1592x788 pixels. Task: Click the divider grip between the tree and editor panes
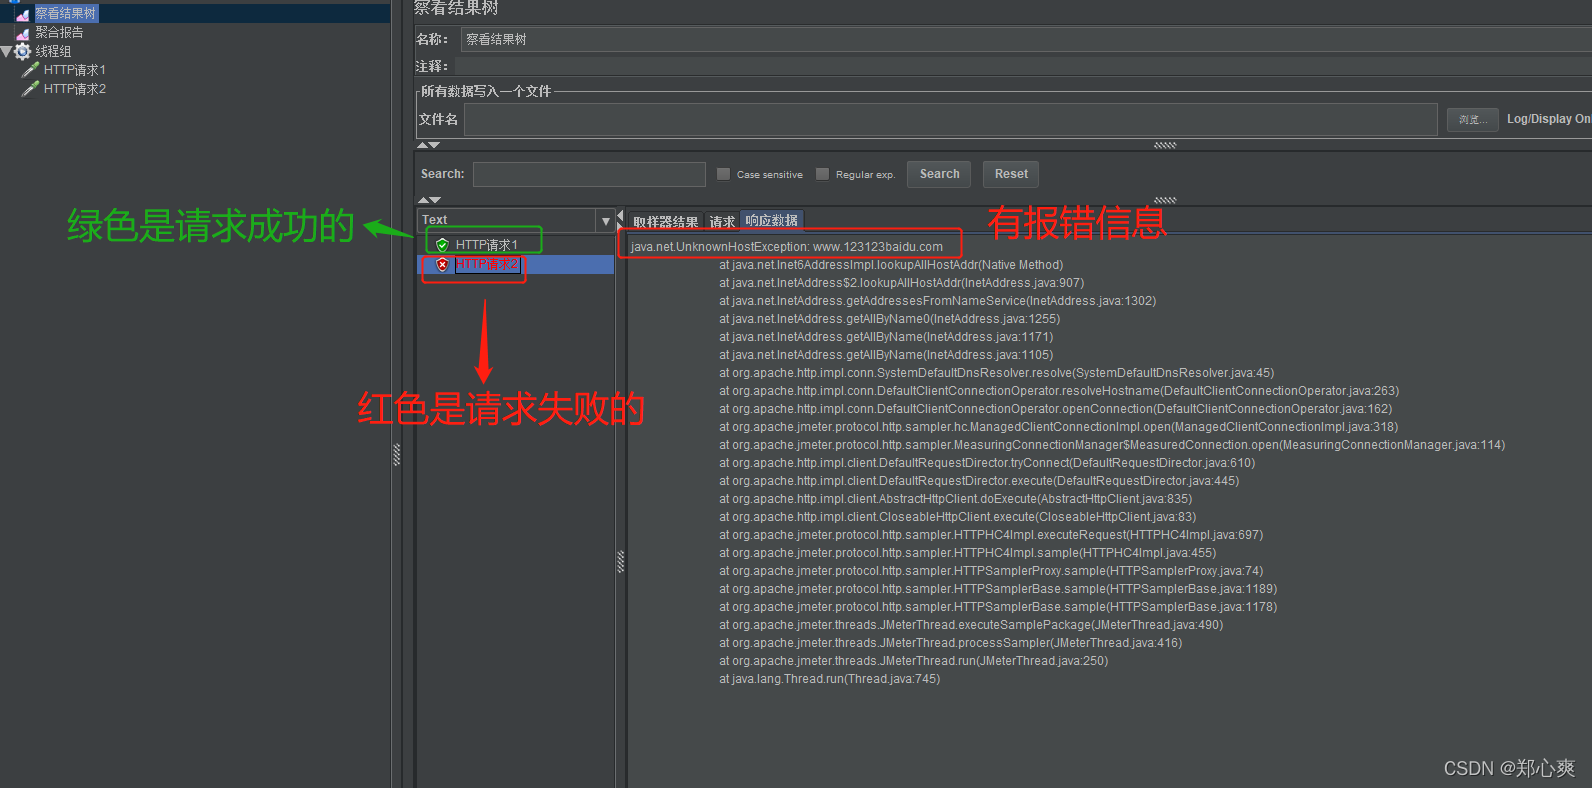[x=396, y=455]
